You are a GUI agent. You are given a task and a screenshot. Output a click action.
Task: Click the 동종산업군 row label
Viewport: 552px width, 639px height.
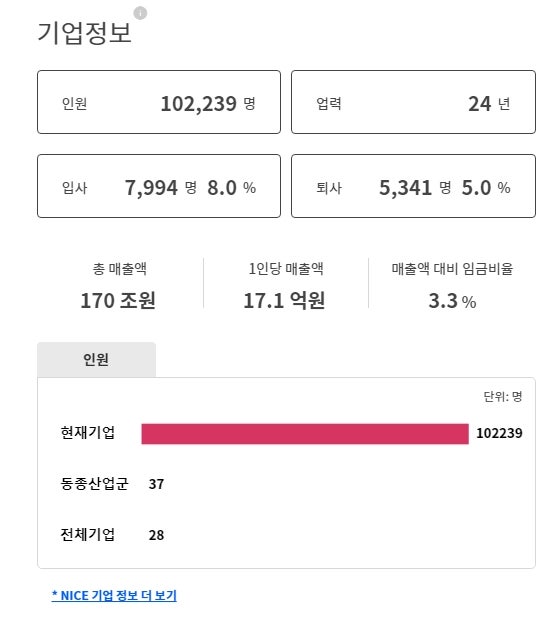[x=95, y=483]
